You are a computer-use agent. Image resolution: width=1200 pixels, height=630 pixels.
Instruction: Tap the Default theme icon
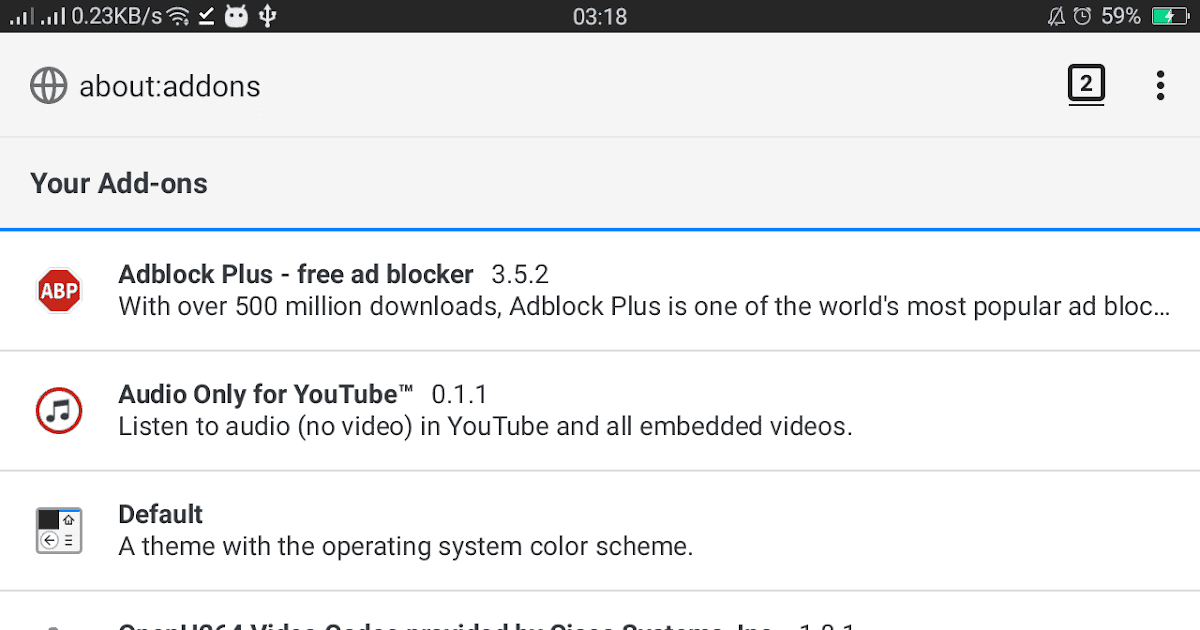[x=59, y=531]
